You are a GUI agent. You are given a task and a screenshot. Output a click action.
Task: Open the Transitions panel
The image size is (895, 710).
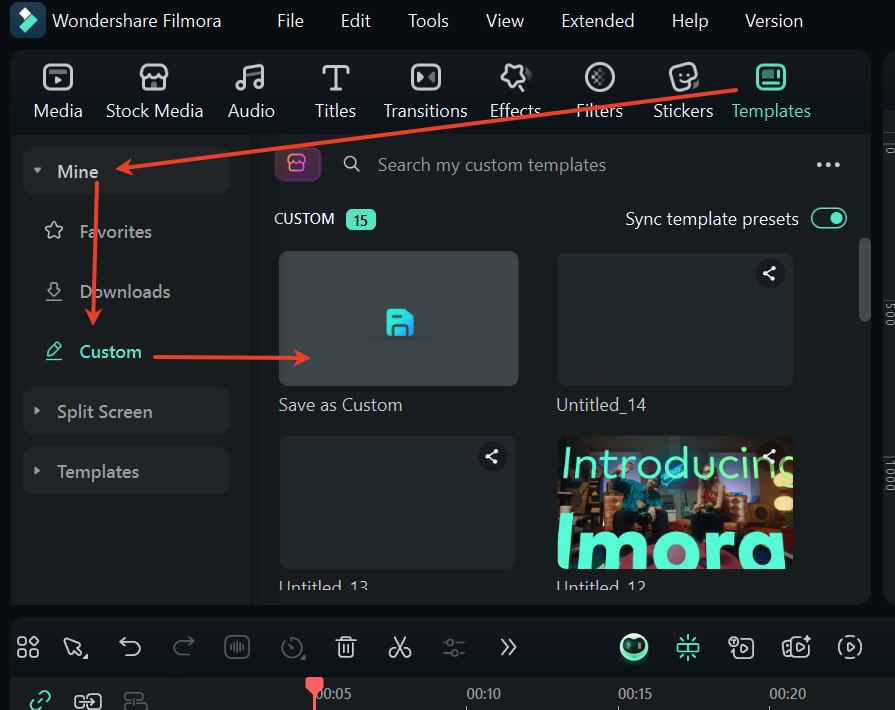point(425,91)
